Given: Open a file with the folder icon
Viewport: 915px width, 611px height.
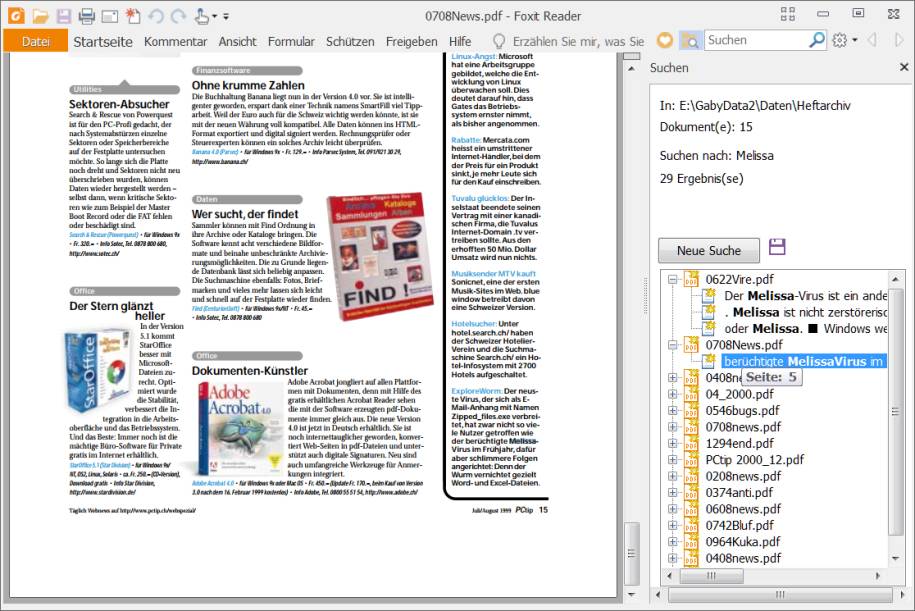Looking at the screenshot, I should pos(40,16).
